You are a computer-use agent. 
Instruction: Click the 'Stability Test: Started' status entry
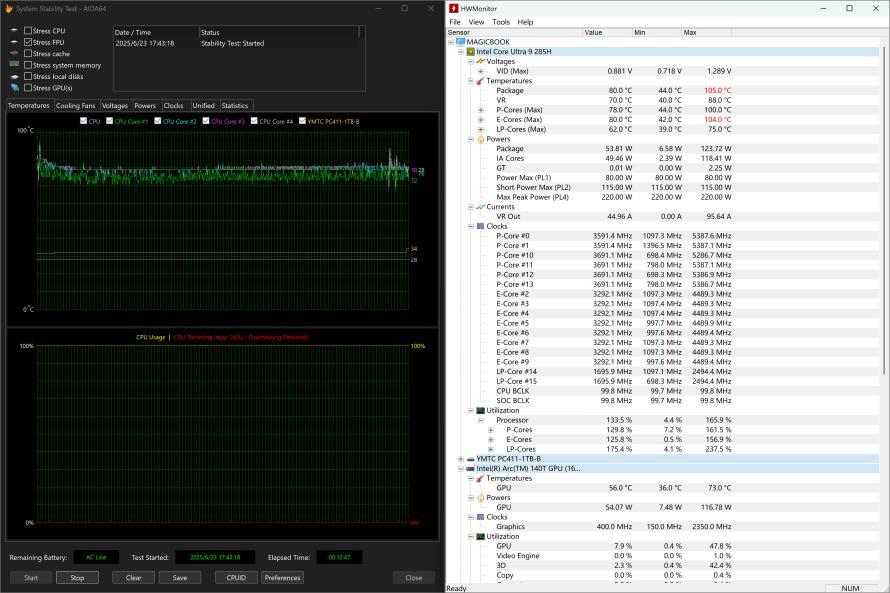[x=233, y=43]
